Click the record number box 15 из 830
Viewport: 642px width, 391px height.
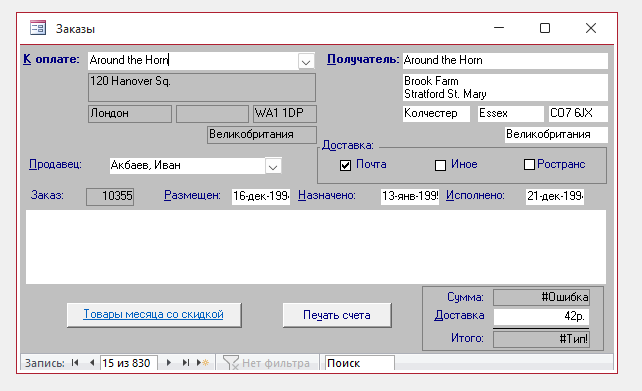pos(129,363)
